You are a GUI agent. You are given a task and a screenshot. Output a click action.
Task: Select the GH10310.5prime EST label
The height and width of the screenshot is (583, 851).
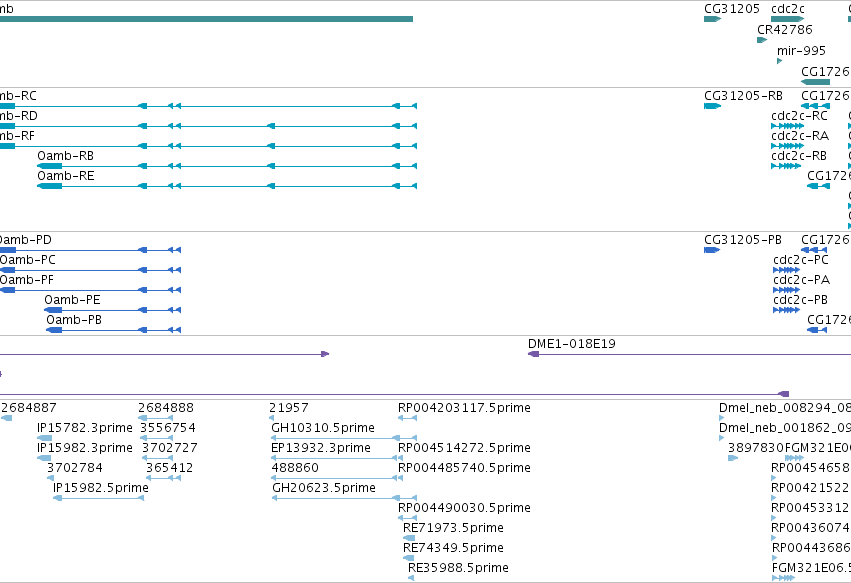coord(323,428)
